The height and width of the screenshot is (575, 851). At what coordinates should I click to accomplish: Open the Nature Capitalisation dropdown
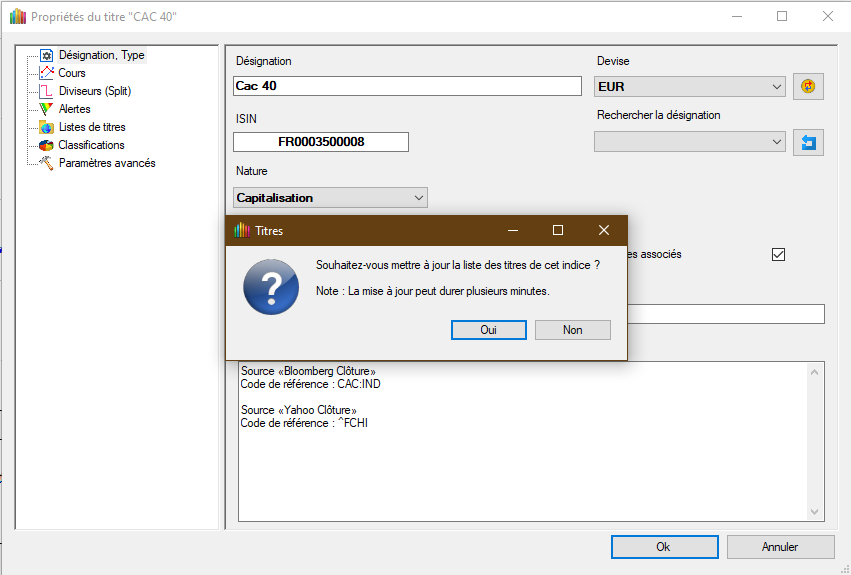(331, 198)
